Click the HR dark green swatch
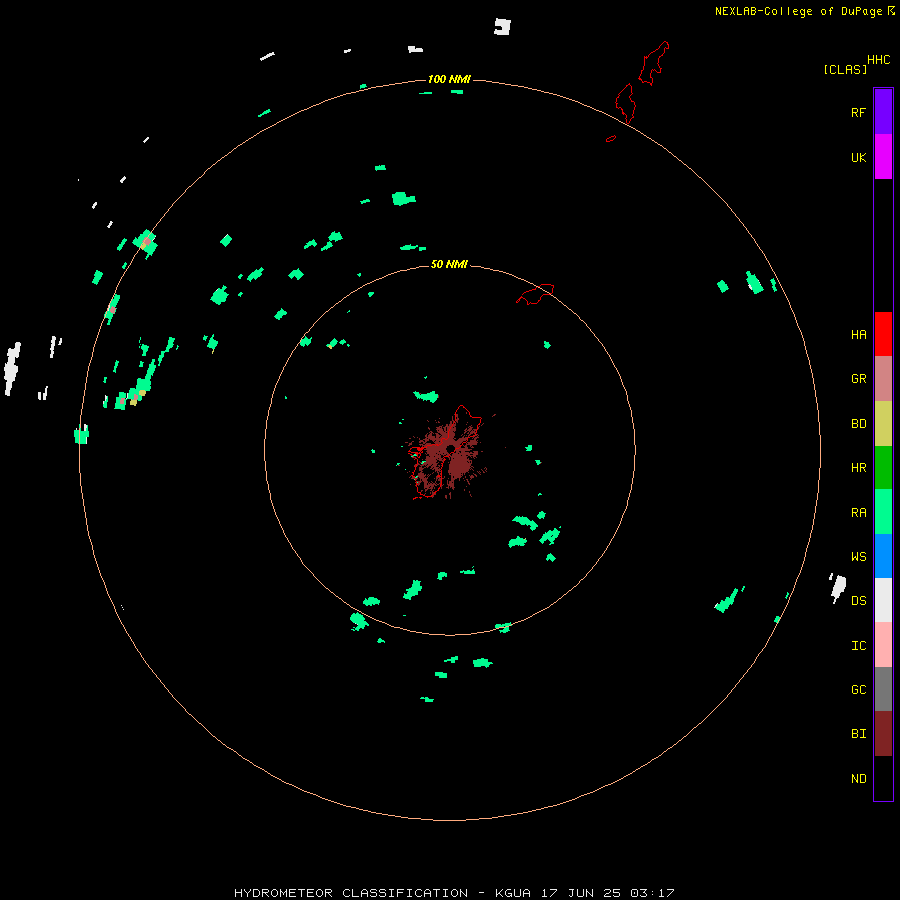Screen dimensions: 900x900 (x=883, y=467)
